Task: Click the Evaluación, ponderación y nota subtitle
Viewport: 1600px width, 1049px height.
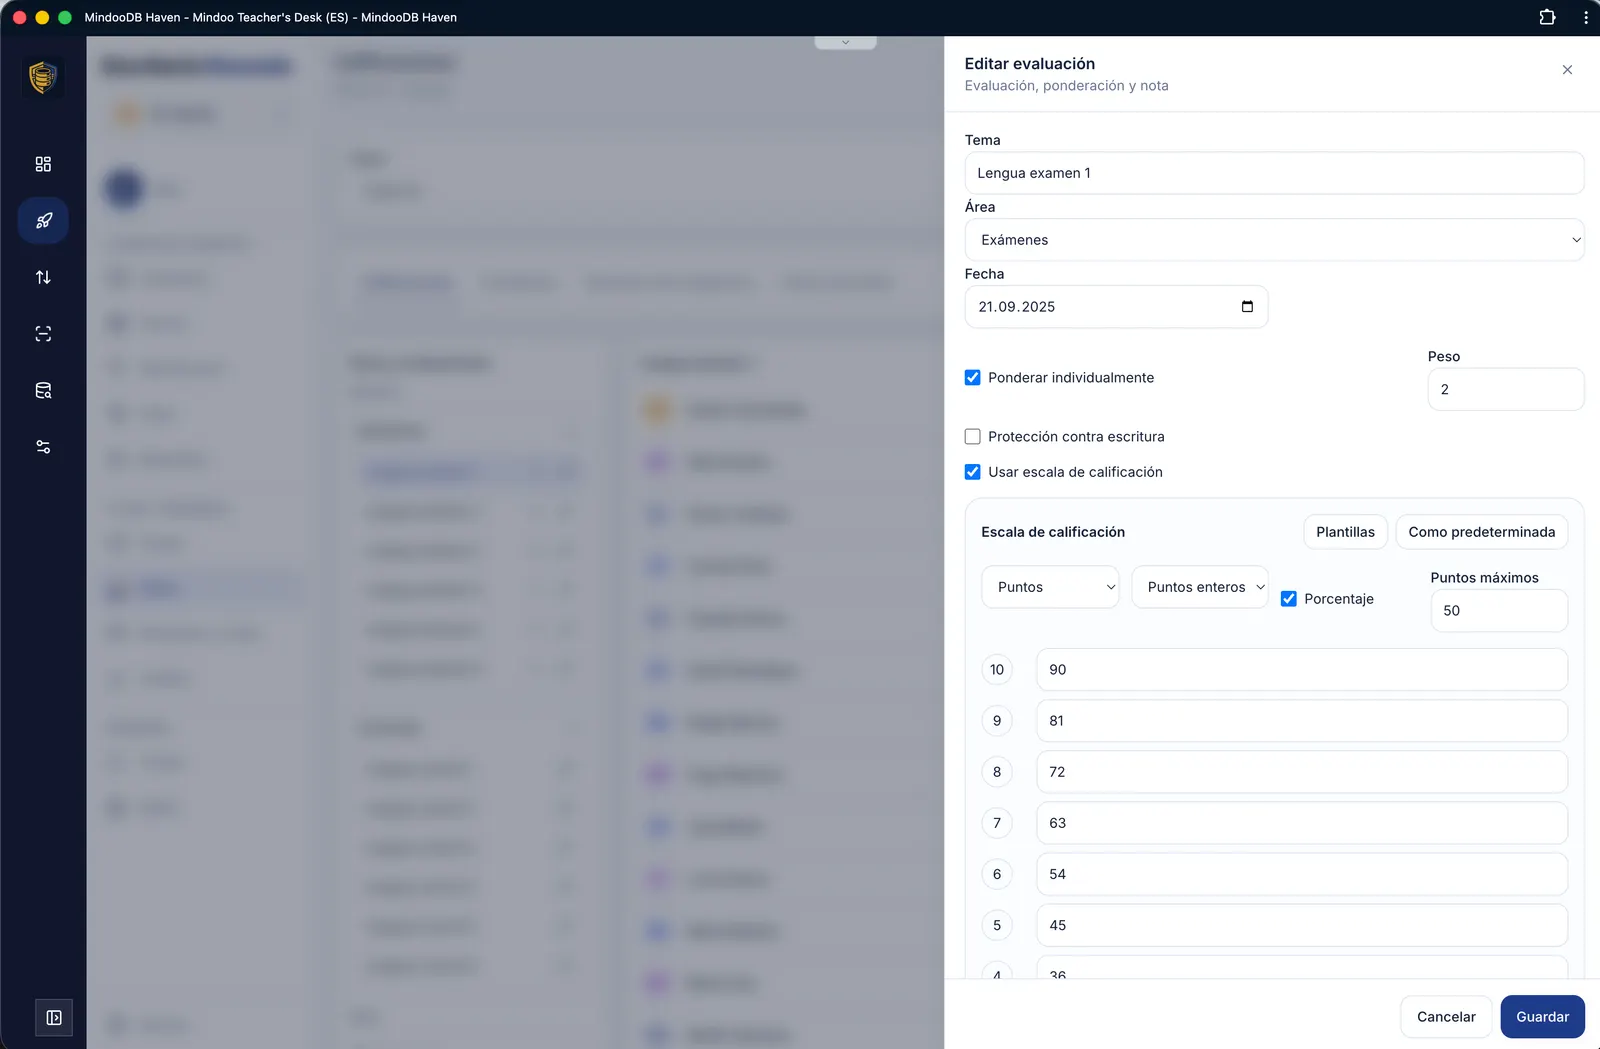Action: (1066, 86)
